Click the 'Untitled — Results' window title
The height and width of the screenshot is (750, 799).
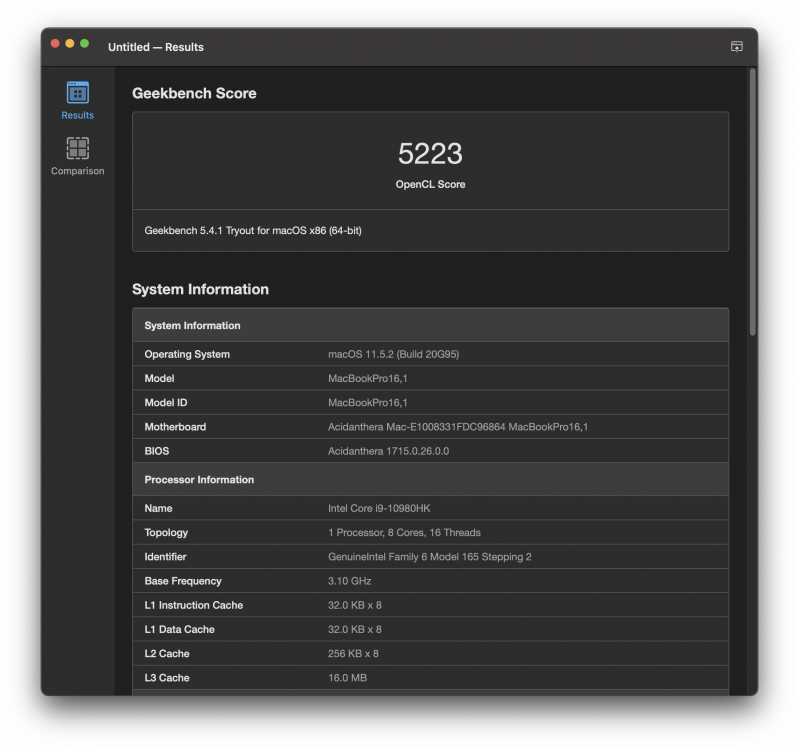[156, 47]
